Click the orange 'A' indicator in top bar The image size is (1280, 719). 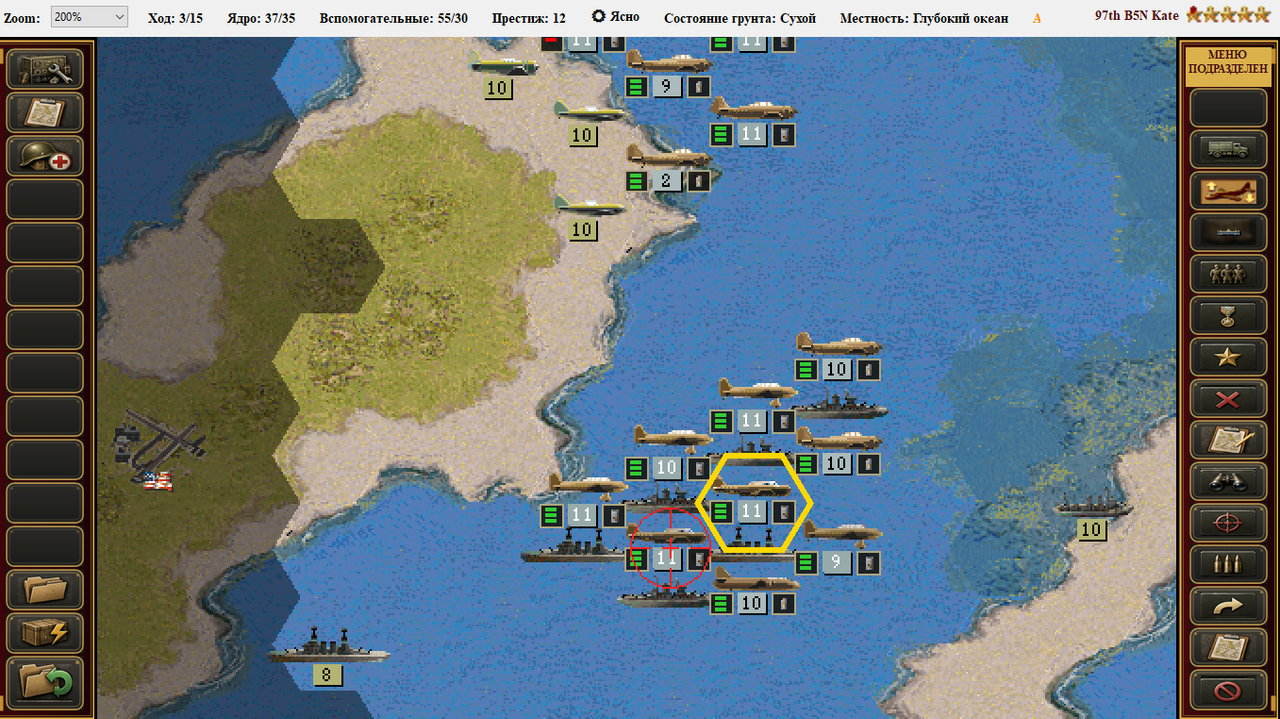tap(1037, 18)
